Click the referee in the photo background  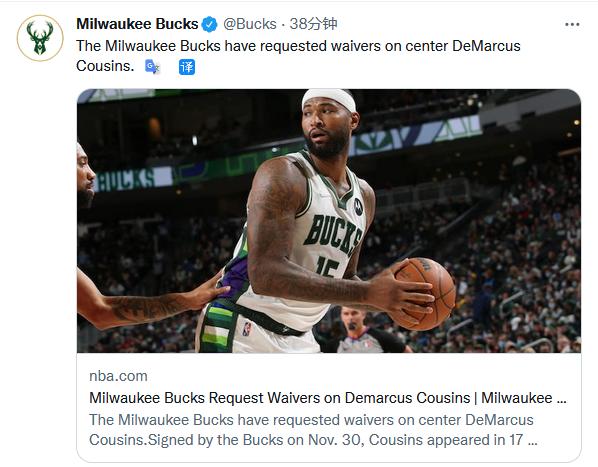point(358,331)
